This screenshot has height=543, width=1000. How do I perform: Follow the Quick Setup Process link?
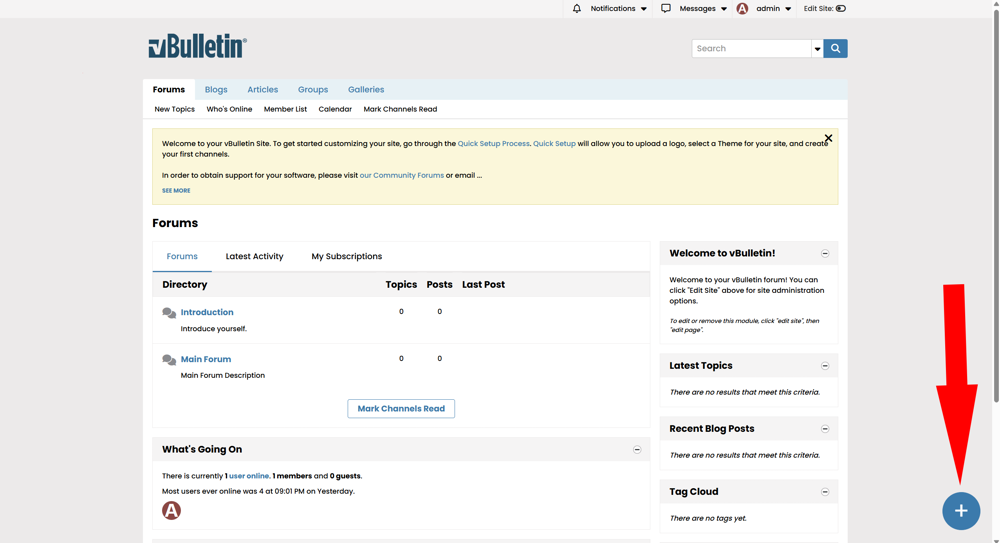(494, 144)
